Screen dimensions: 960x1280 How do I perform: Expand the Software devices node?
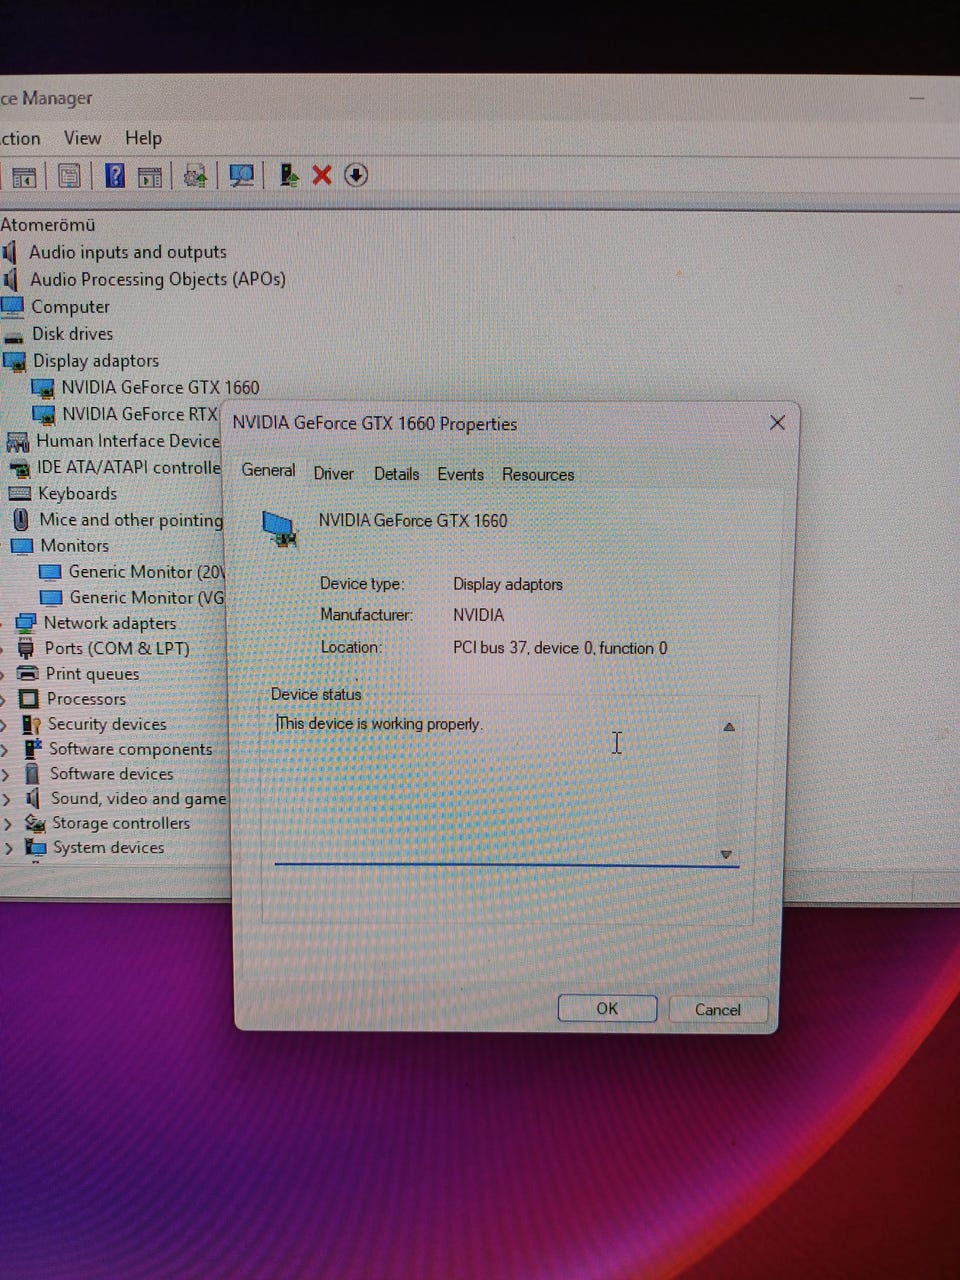pyautogui.click(x=6, y=774)
